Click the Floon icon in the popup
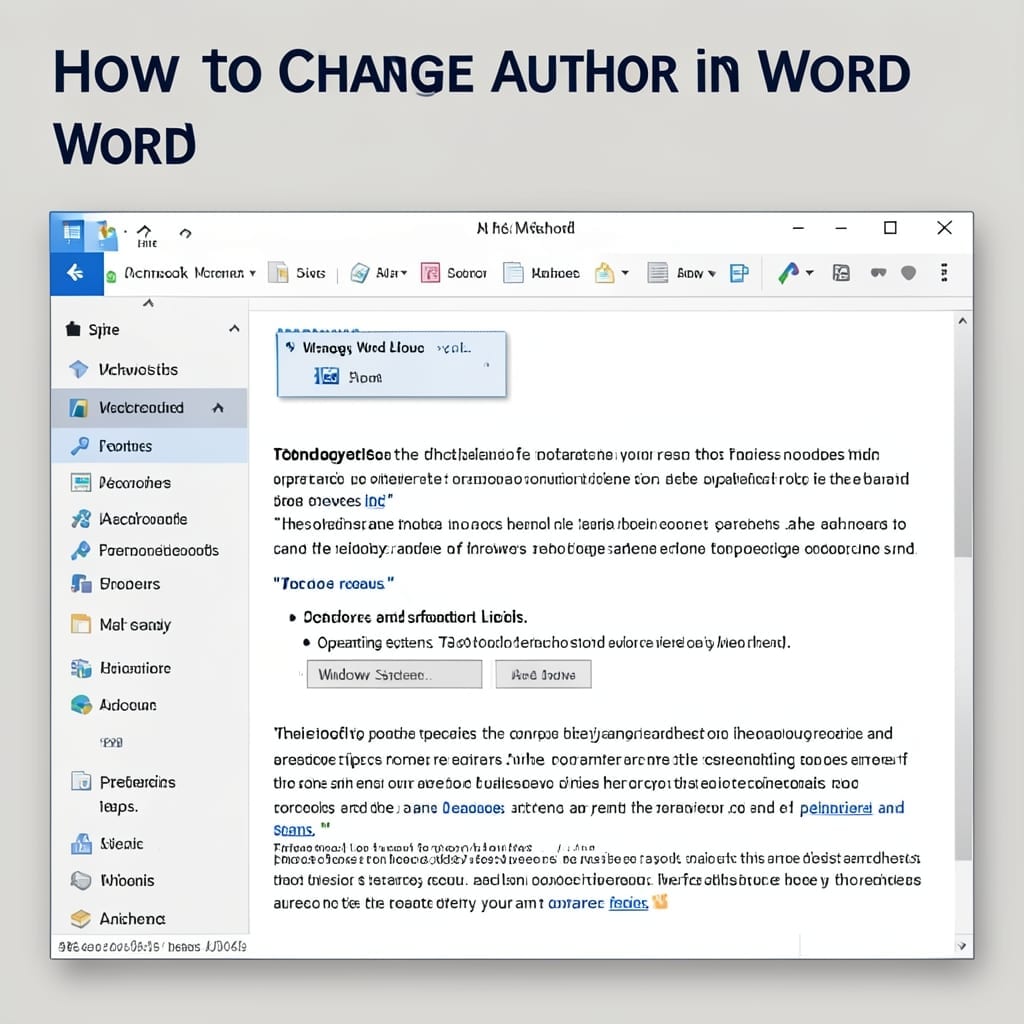Viewport: 1024px width, 1024px height. (x=327, y=376)
